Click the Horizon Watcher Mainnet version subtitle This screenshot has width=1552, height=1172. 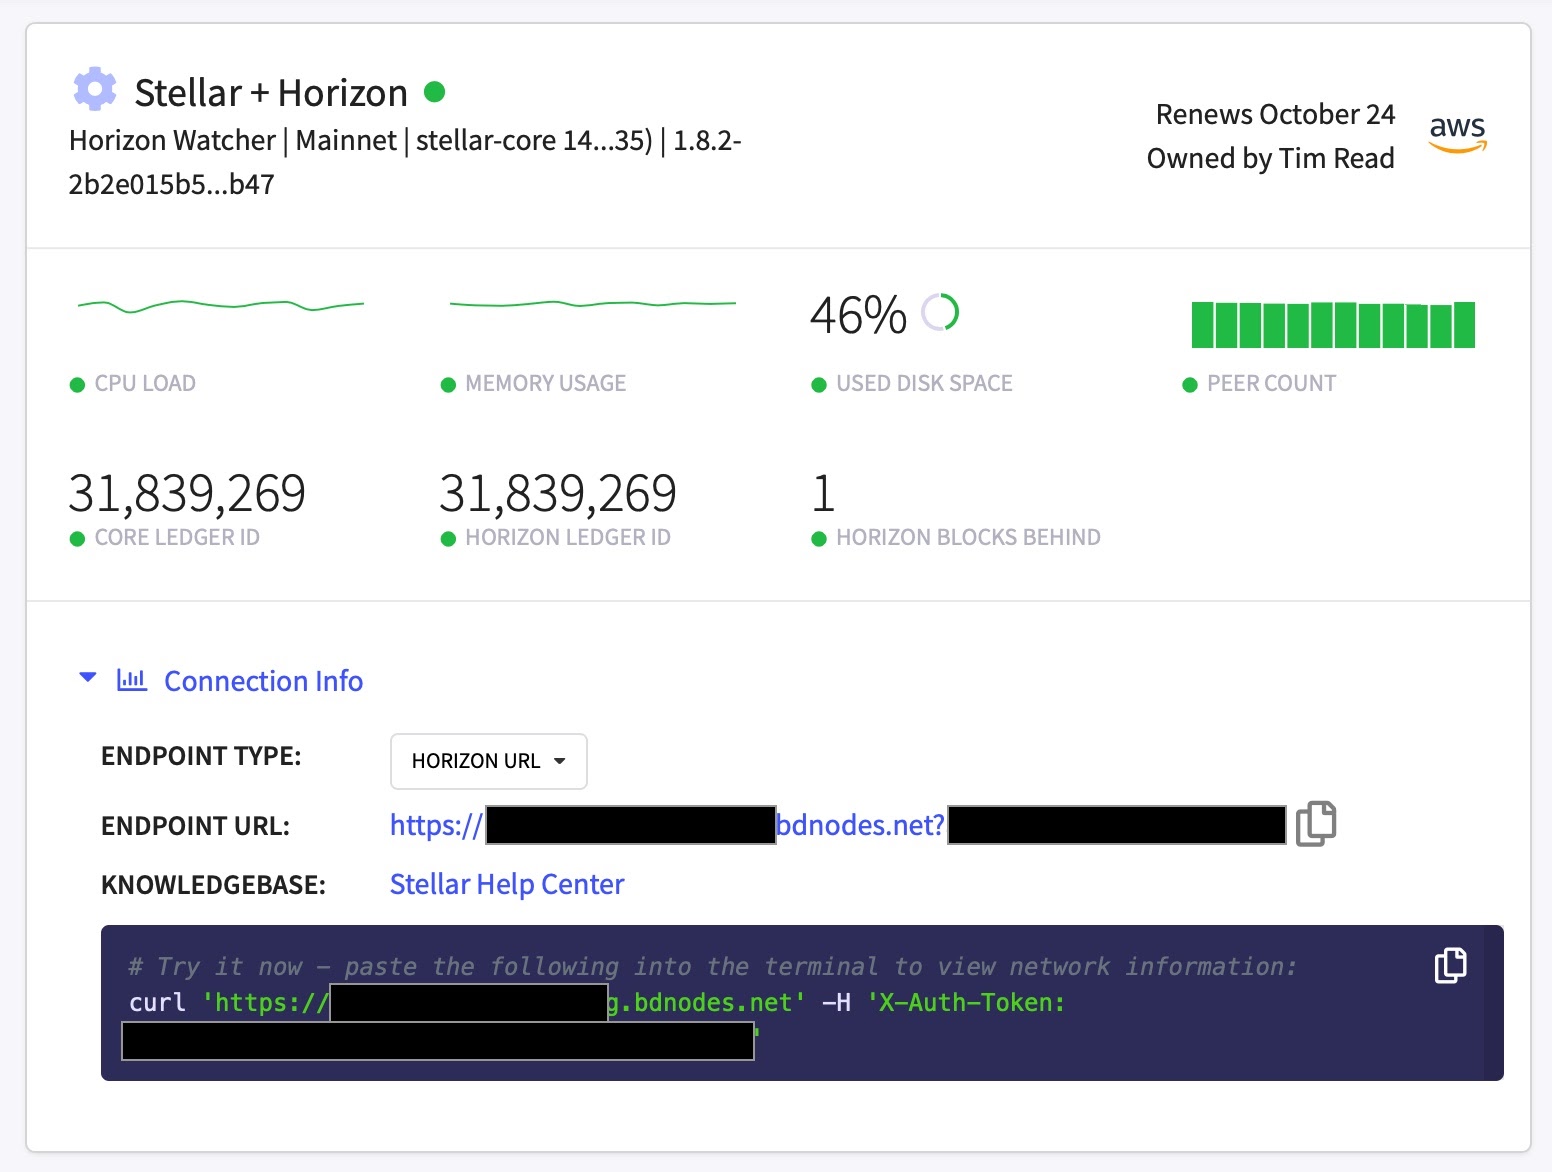(405, 162)
